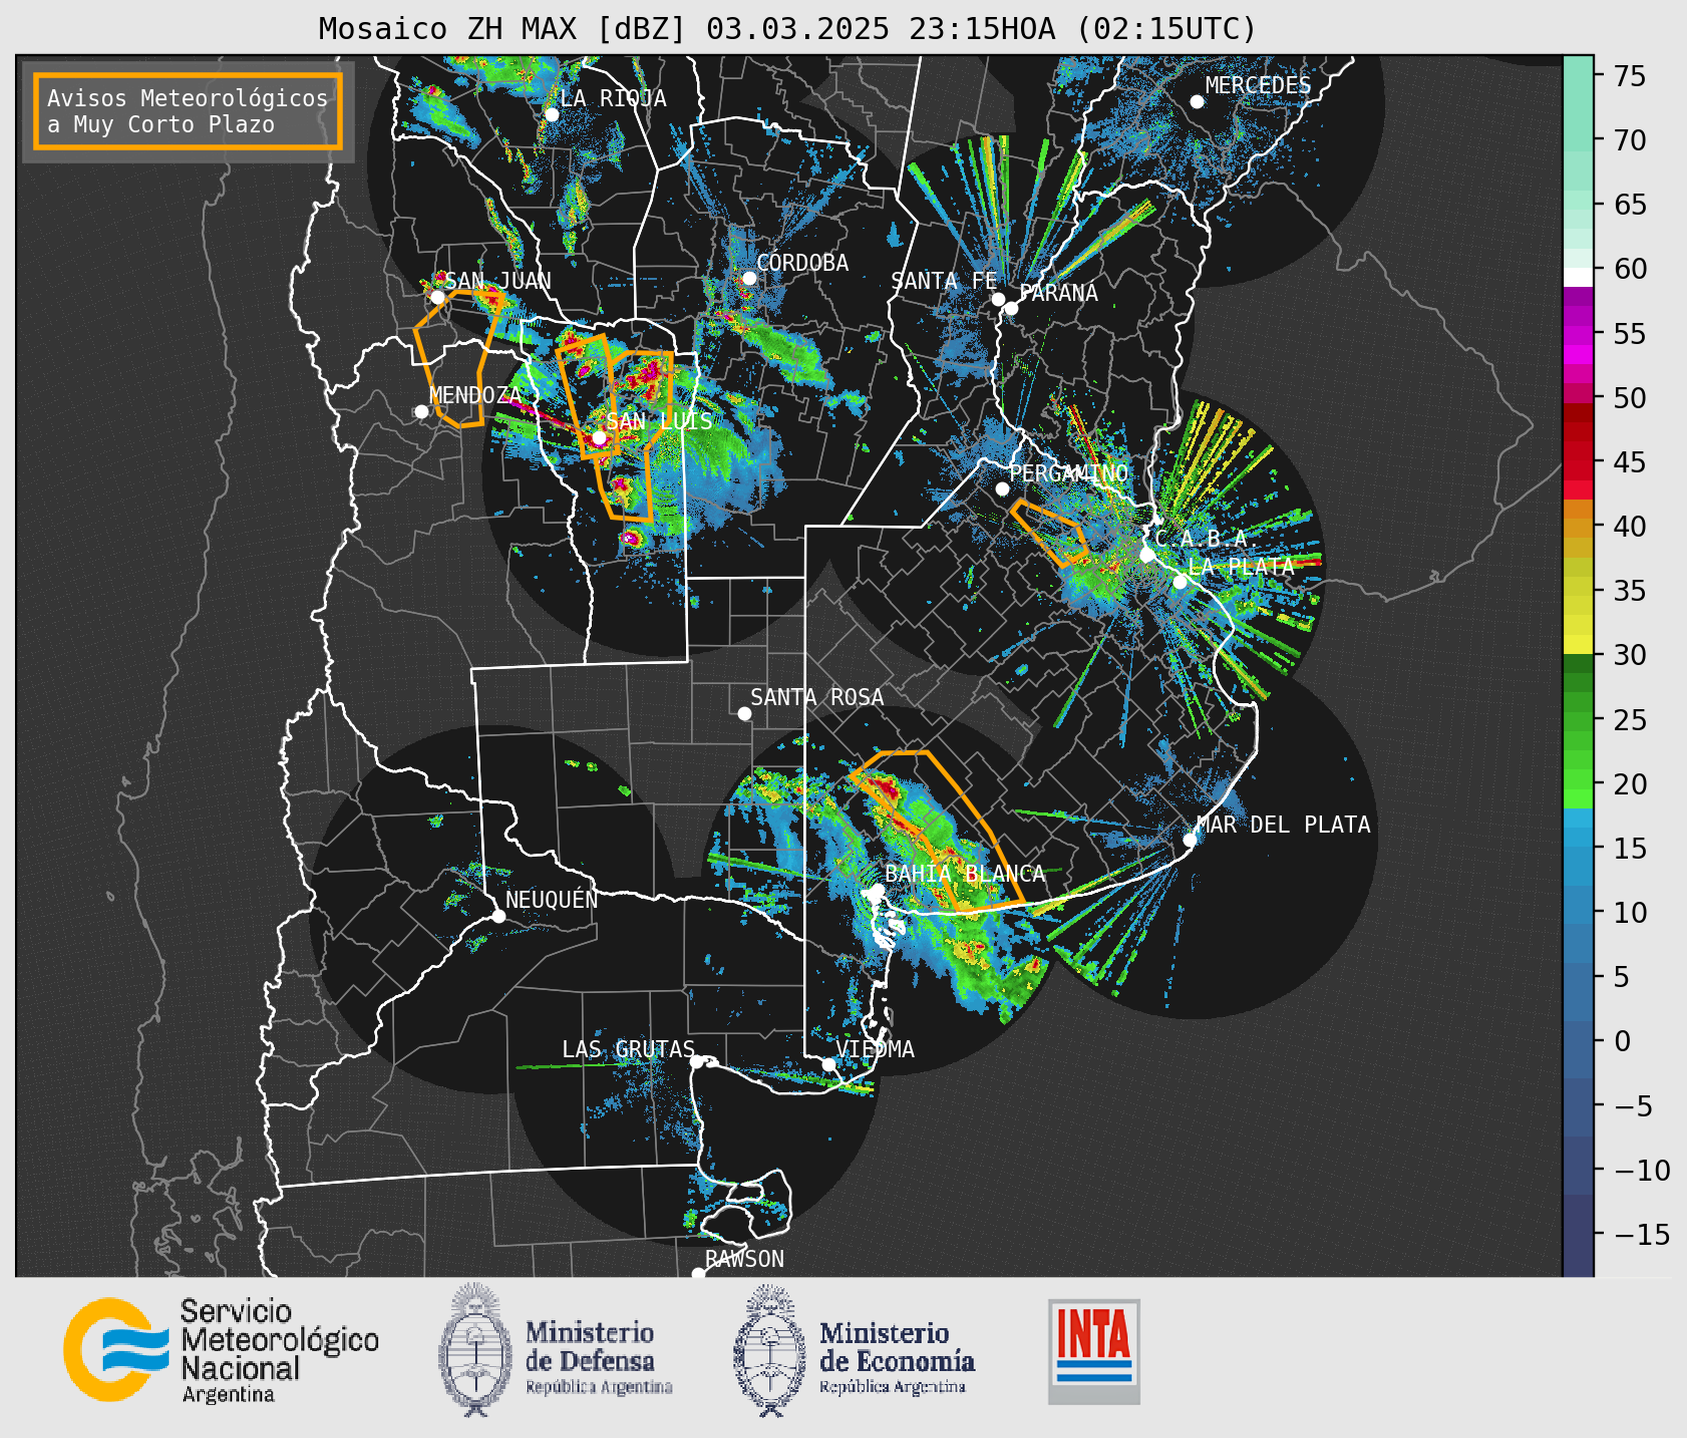The width and height of the screenshot is (1687, 1438).
Task: Click the SAN JUAN city label
Action: pyautogui.click(x=498, y=281)
